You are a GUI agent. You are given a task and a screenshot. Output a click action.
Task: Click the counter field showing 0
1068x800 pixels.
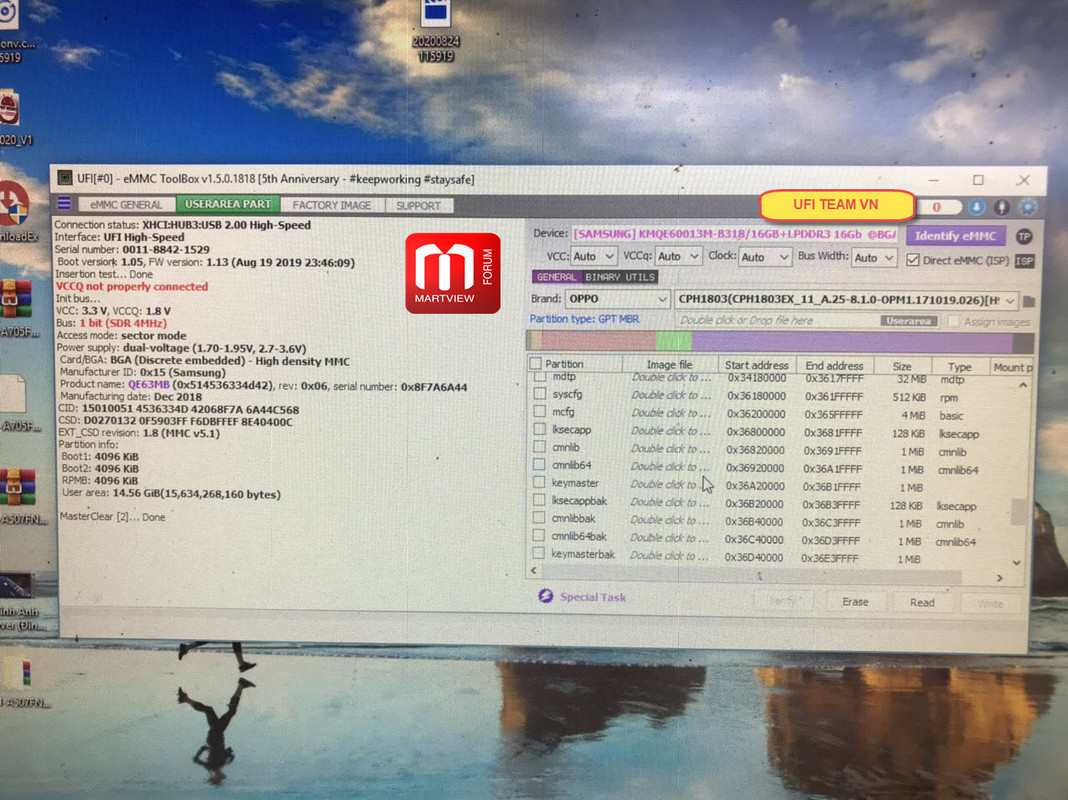point(937,207)
